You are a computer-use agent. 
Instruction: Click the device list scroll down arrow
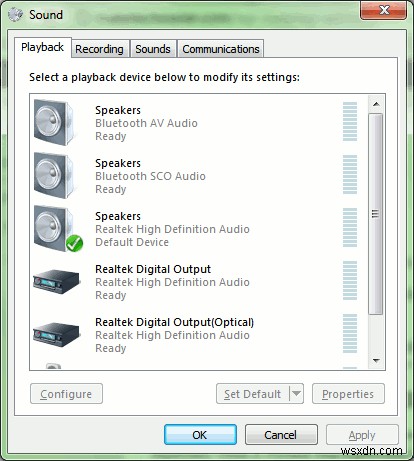pos(376,360)
